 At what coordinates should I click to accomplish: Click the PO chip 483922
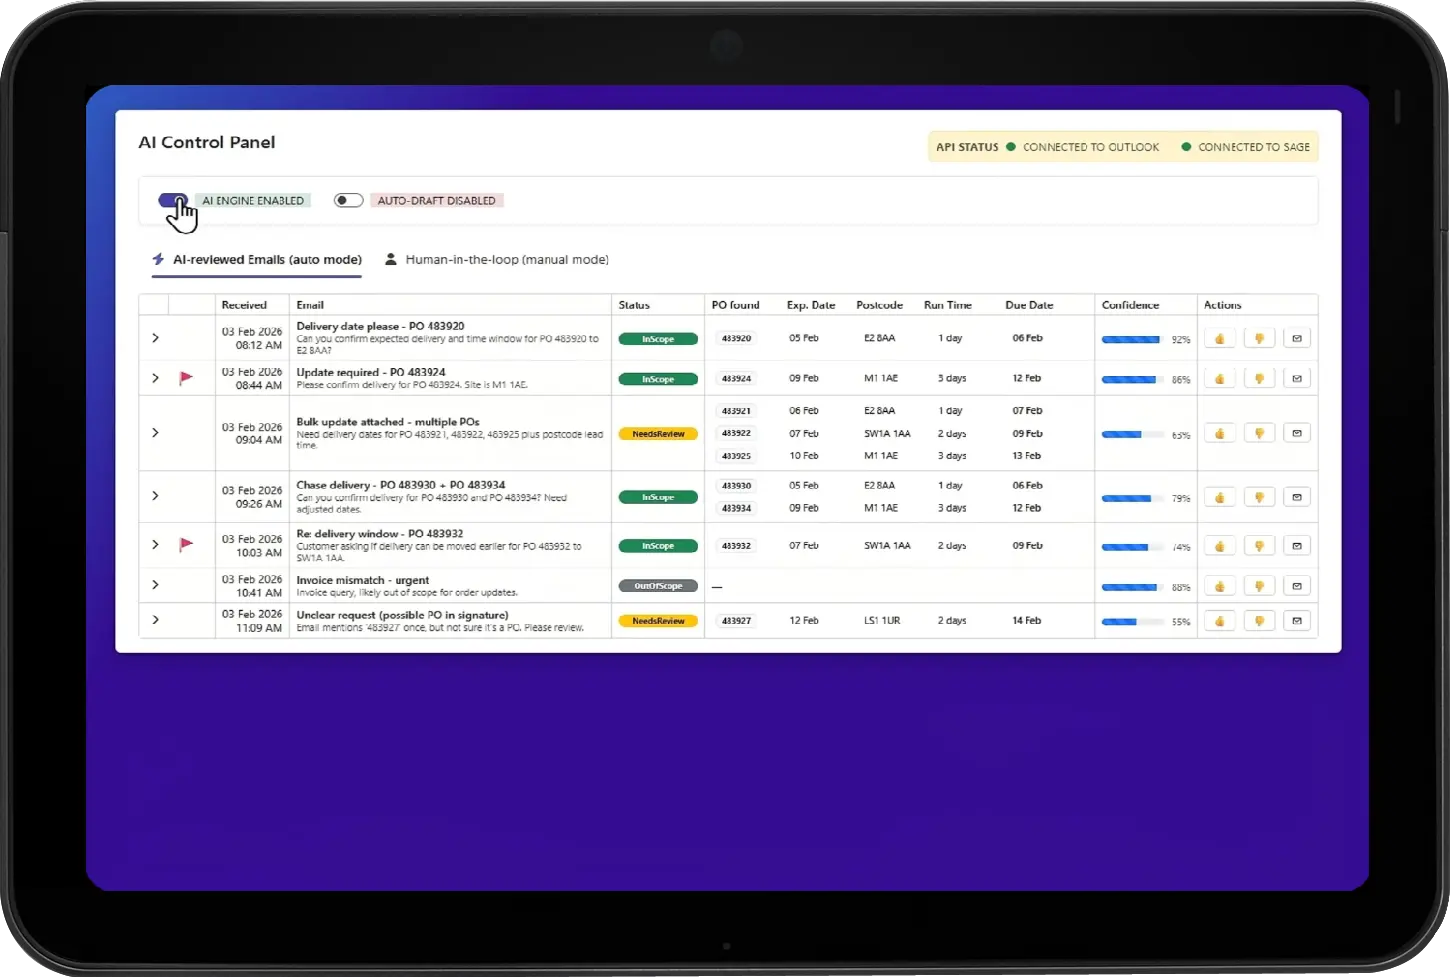click(x=736, y=433)
